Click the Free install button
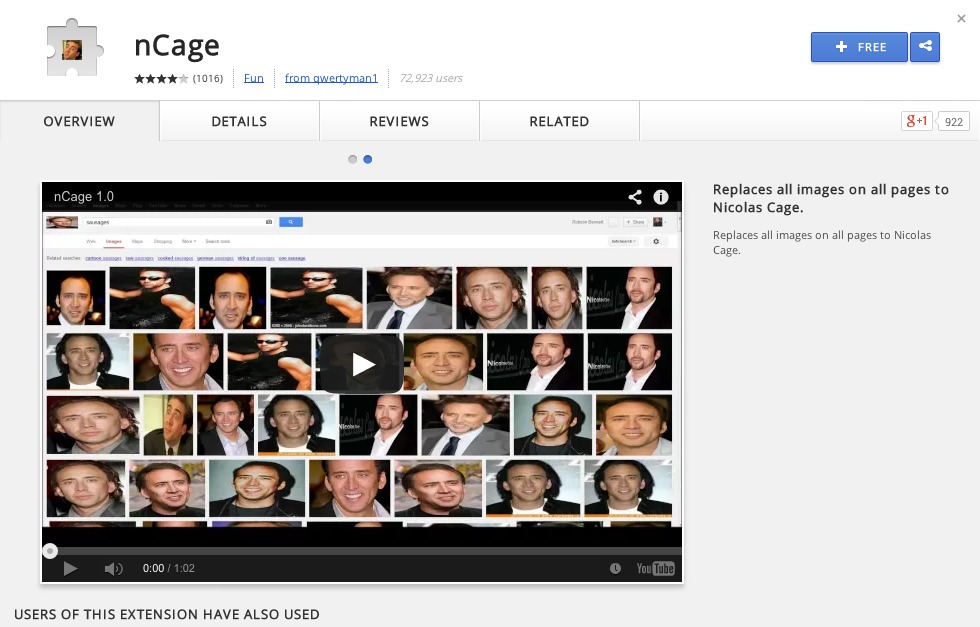Viewport: 980px width, 627px height. (x=859, y=47)
